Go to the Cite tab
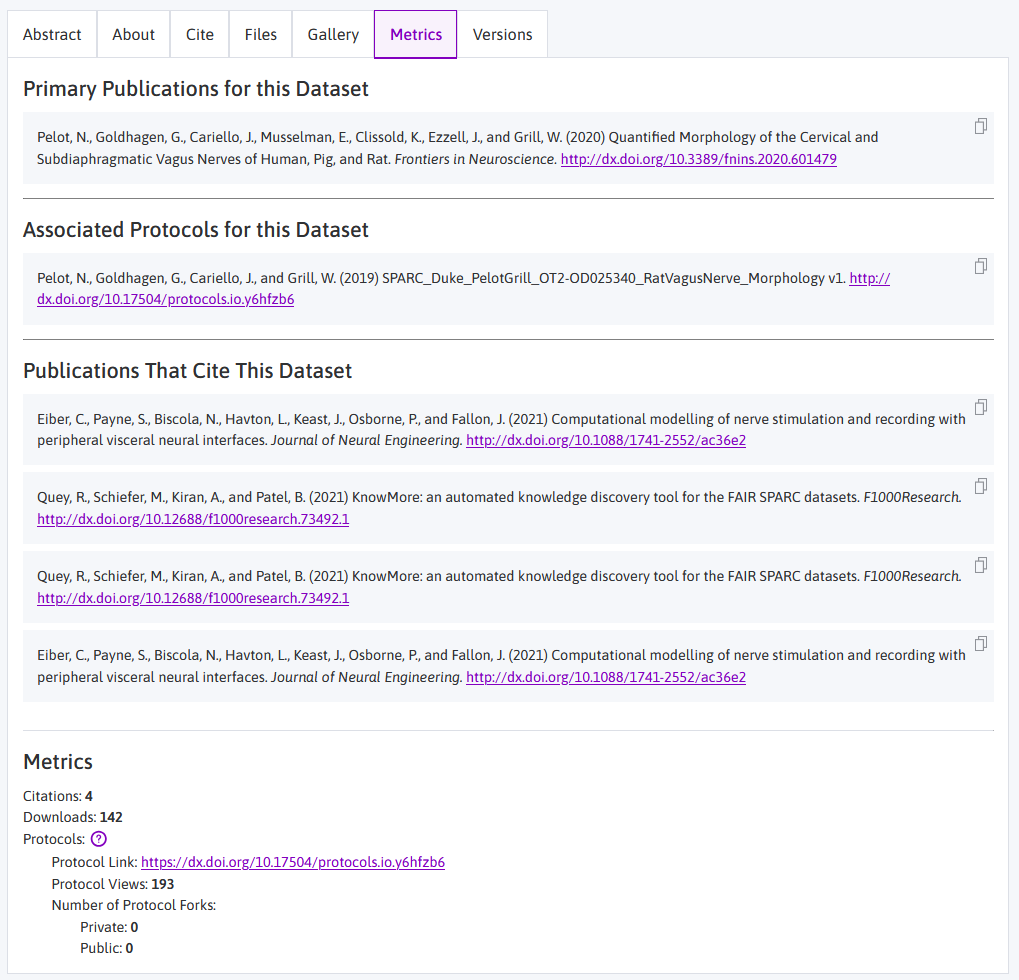The width and height of the screenshot is (1019, 980). tap(200, 34)
